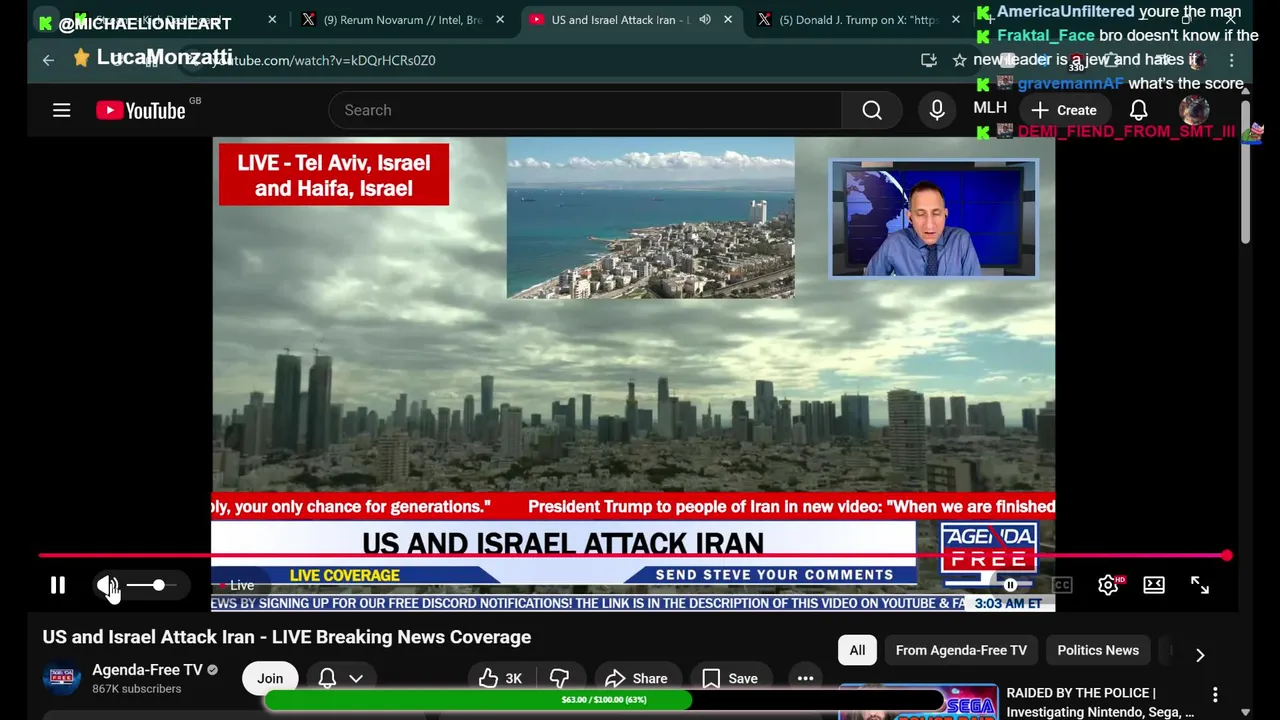This screenshot has height=720, width=1280.
Task: Click the YouTube search input field
Action: pos(585,110)
